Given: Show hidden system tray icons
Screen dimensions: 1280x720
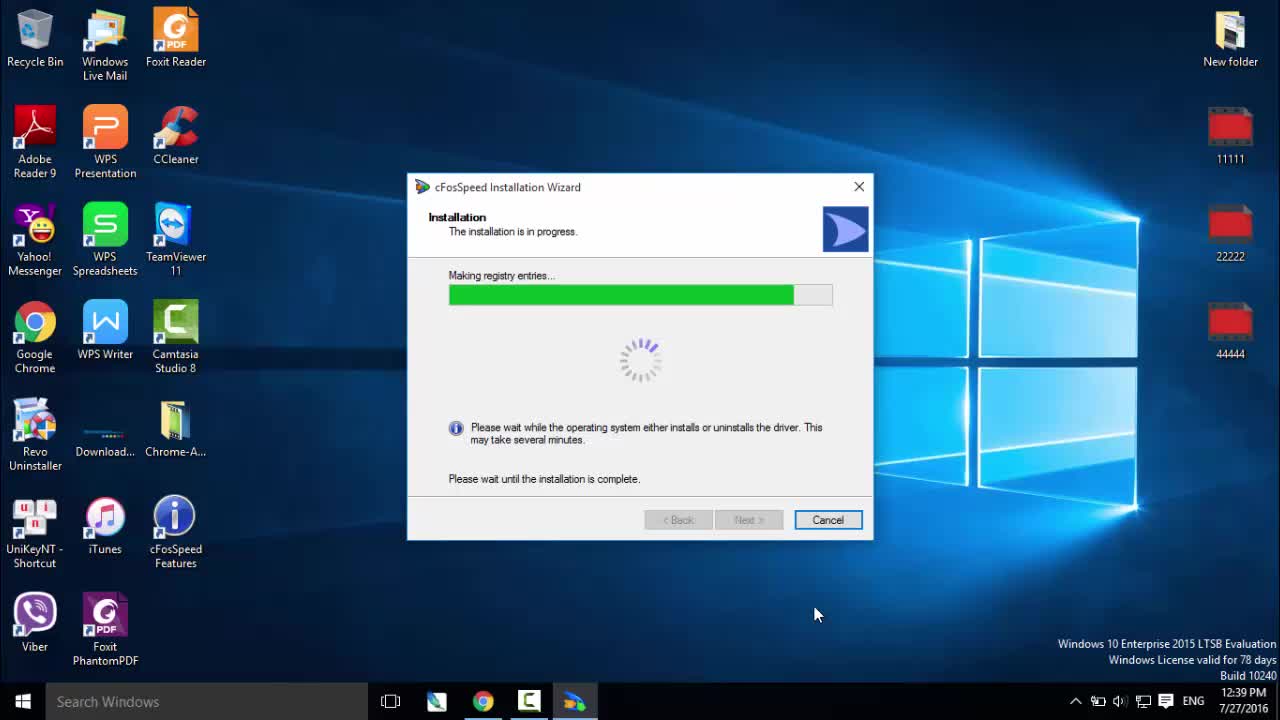Looking at the screenshot, I should (x=1075, y=701).
